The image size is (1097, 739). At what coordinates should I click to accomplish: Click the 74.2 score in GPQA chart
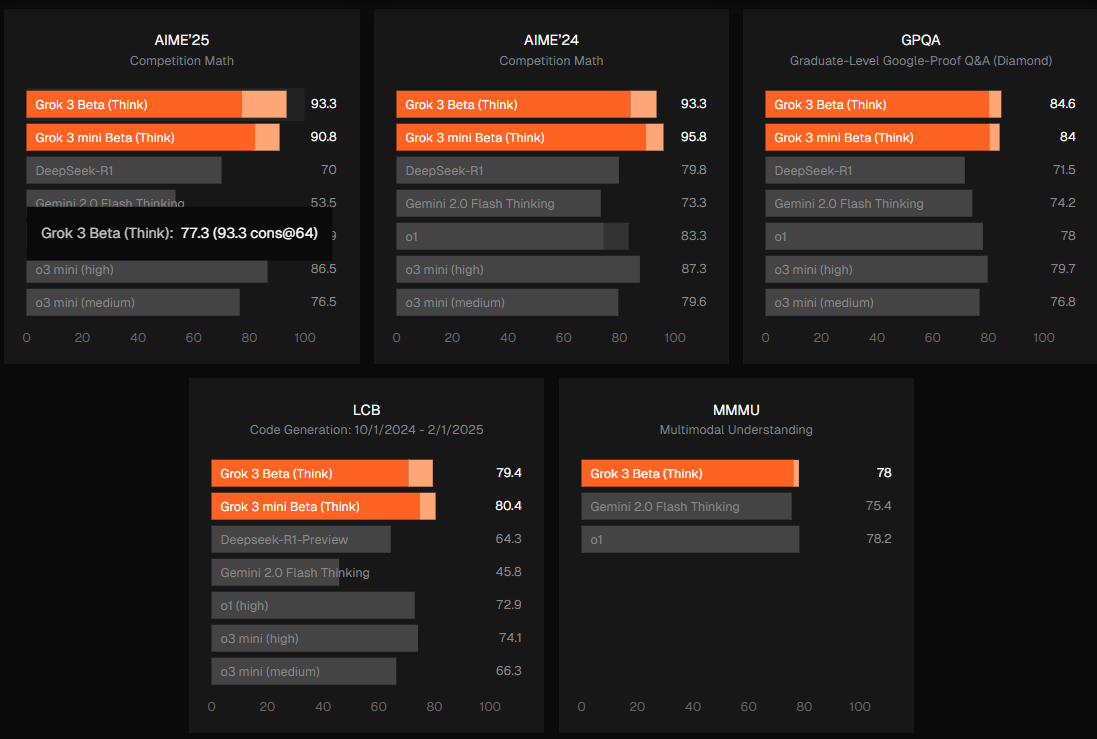pos(1063,202)
